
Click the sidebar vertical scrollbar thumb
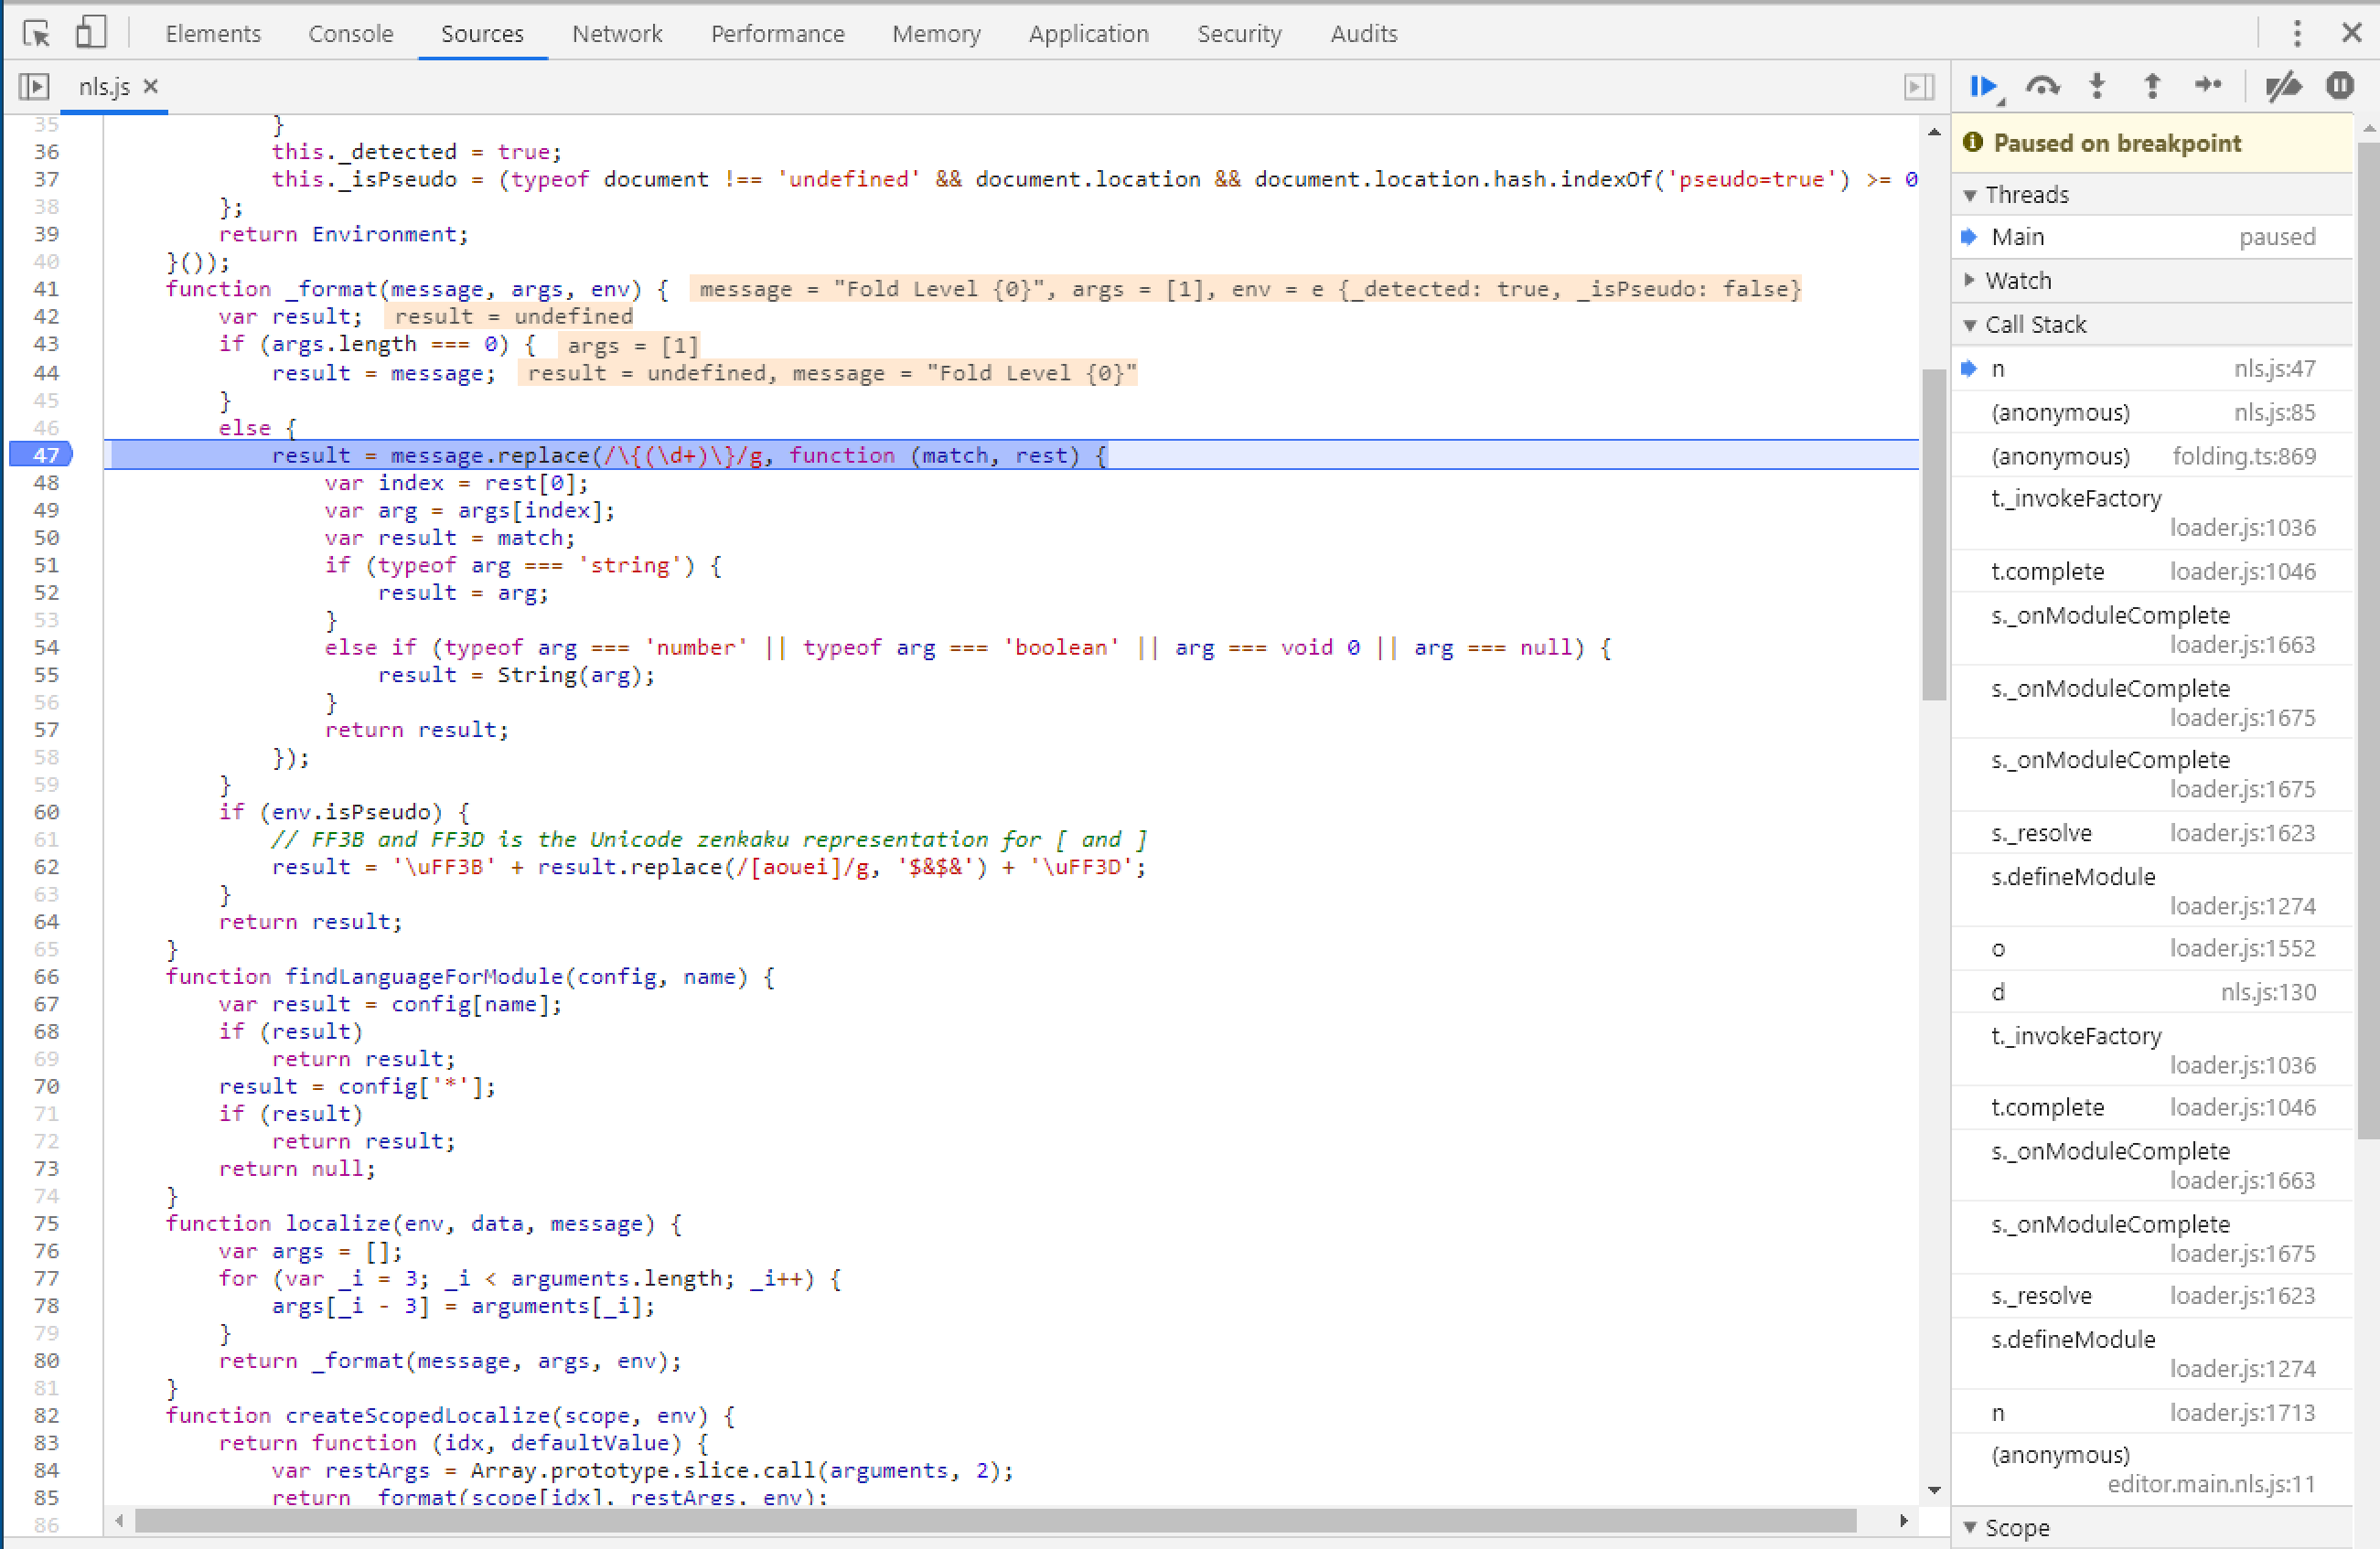point(2368,640)
